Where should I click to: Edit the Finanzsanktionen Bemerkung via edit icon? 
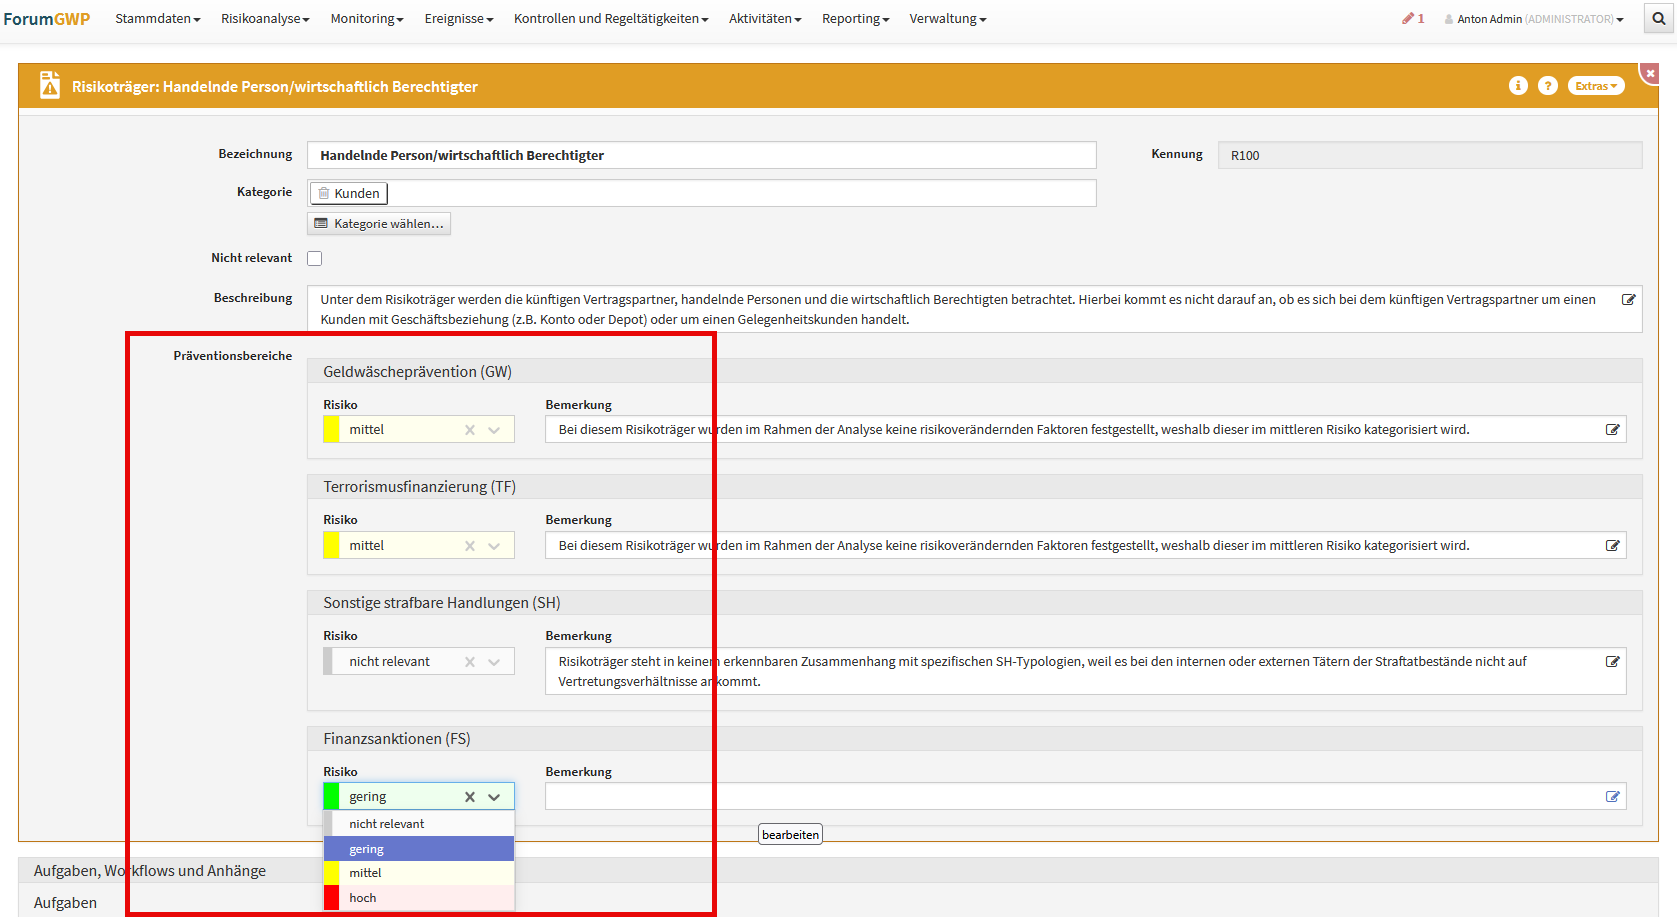[x=1612, y=797]
